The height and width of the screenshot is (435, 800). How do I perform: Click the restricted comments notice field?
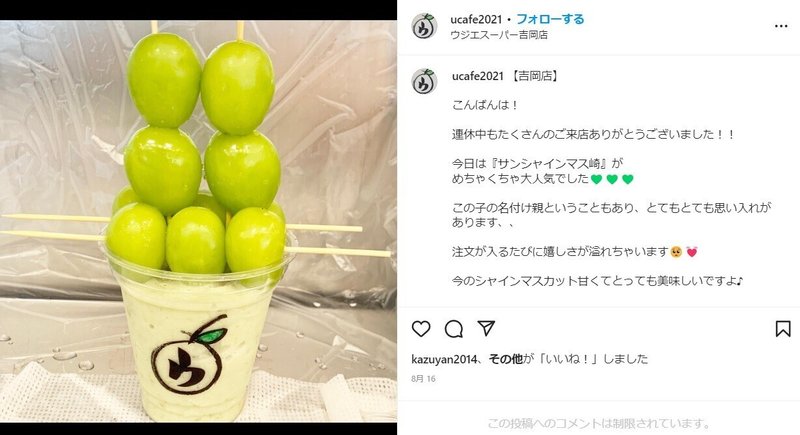coord(599,423)
